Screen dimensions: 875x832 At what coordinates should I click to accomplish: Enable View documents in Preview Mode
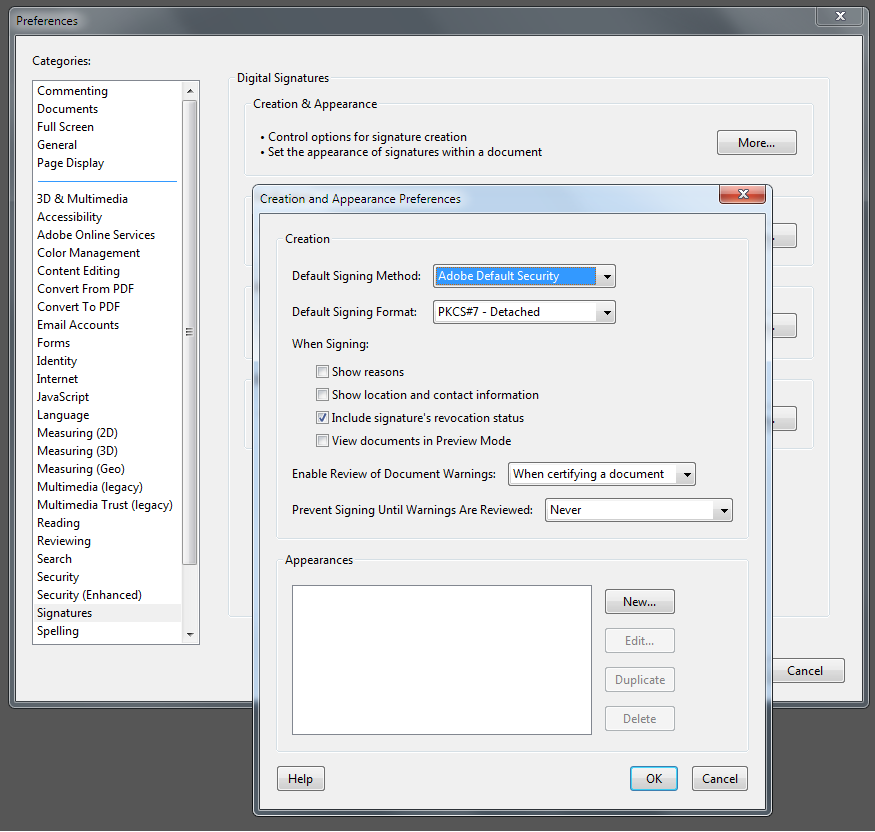point(322,440)
